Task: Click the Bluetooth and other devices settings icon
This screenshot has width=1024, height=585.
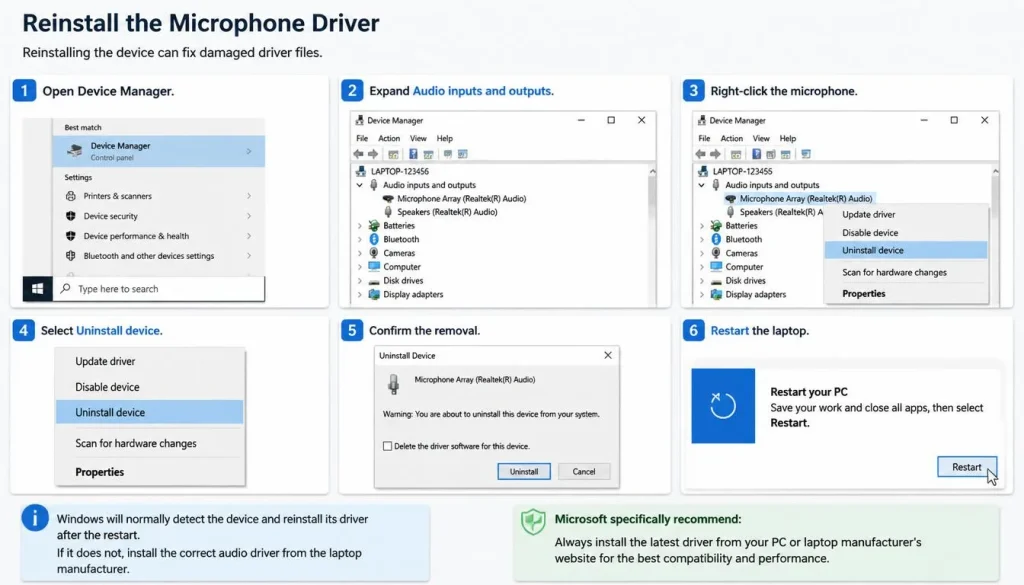Action: coord(71,256)
